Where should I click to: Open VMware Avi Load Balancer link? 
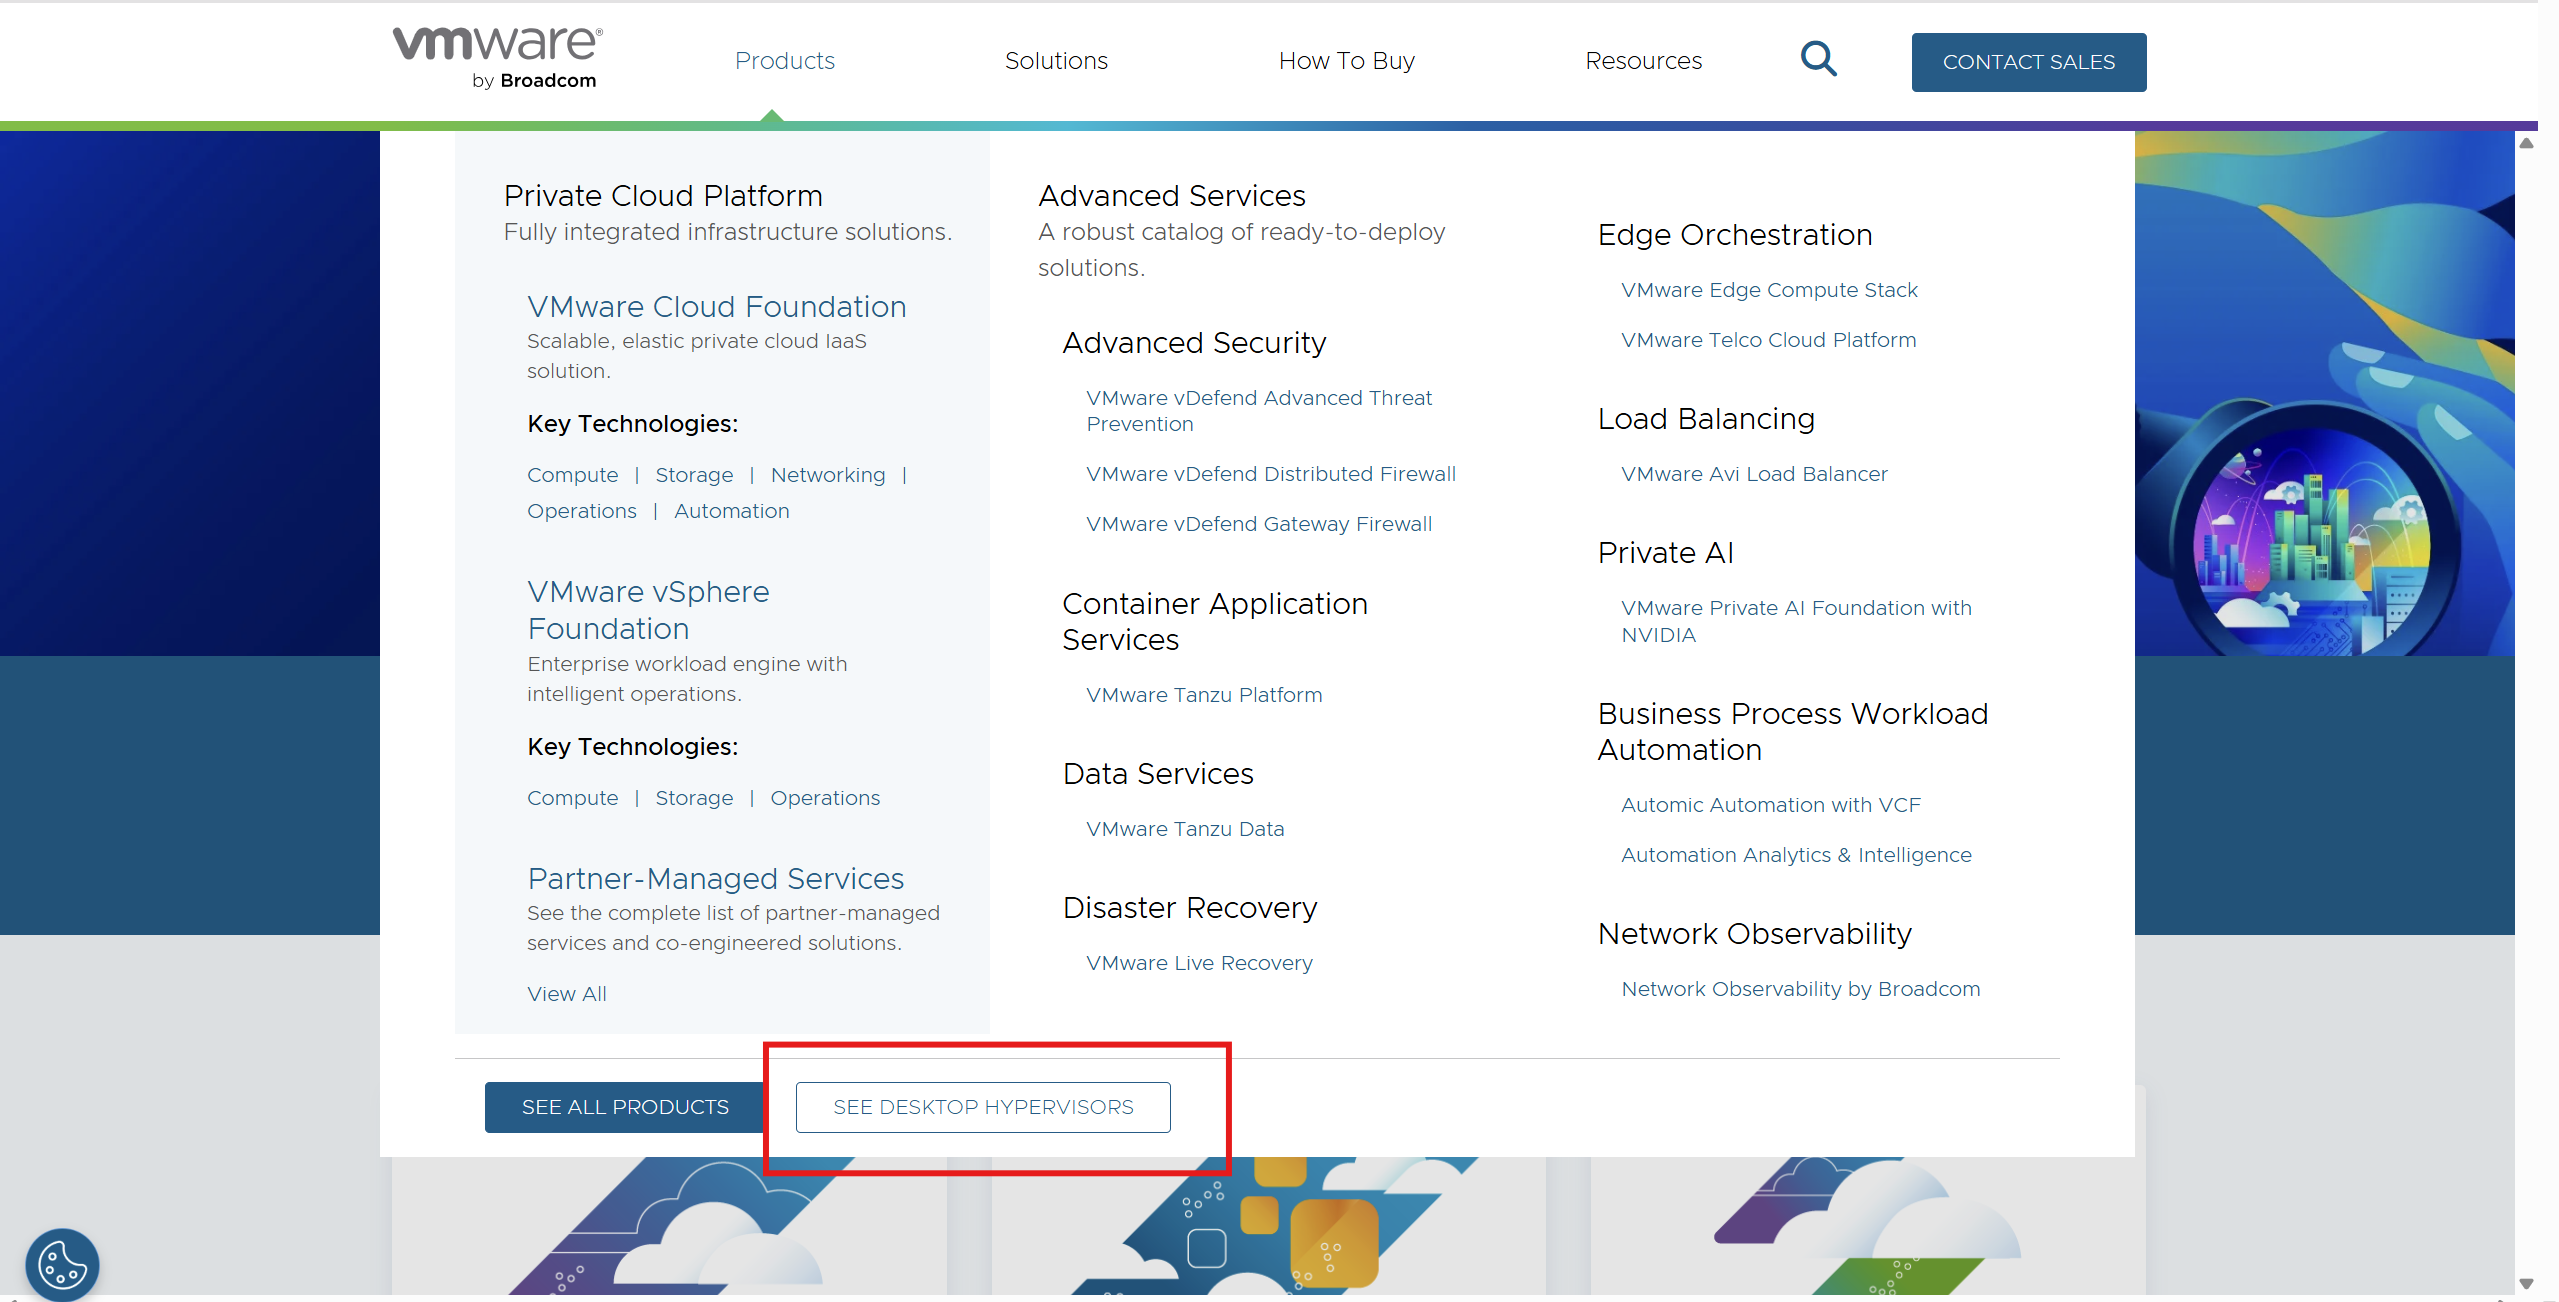coord(1754,474)
